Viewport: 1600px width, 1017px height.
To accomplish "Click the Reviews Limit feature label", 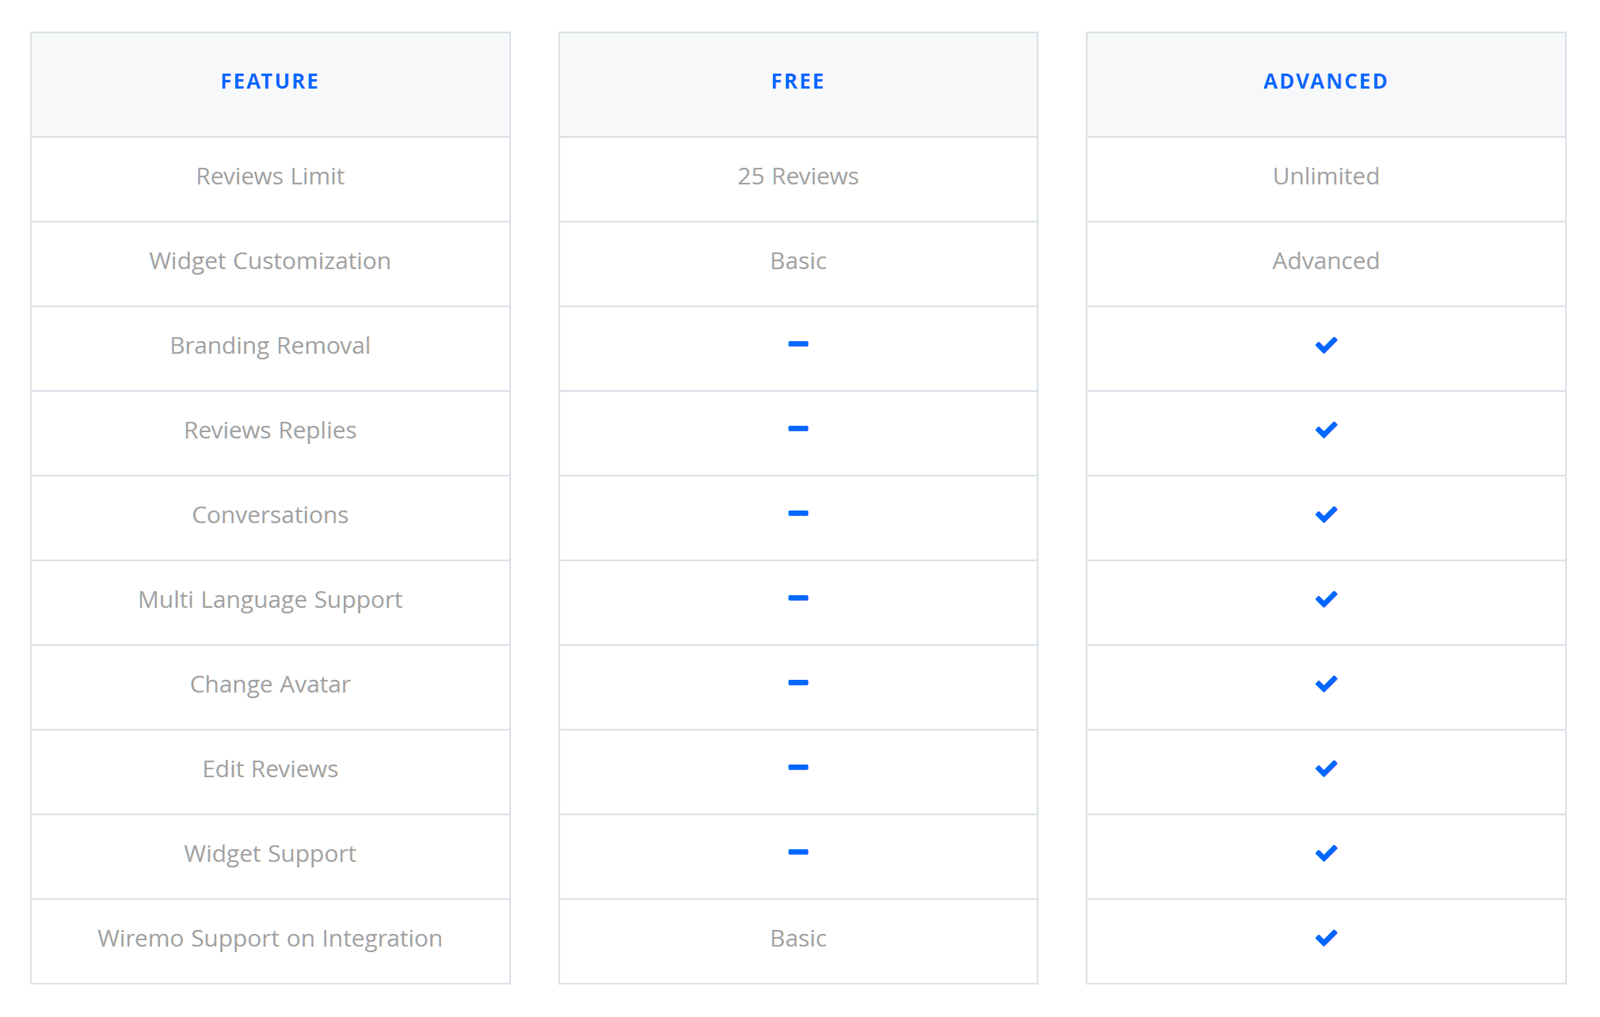I will 270,176.
